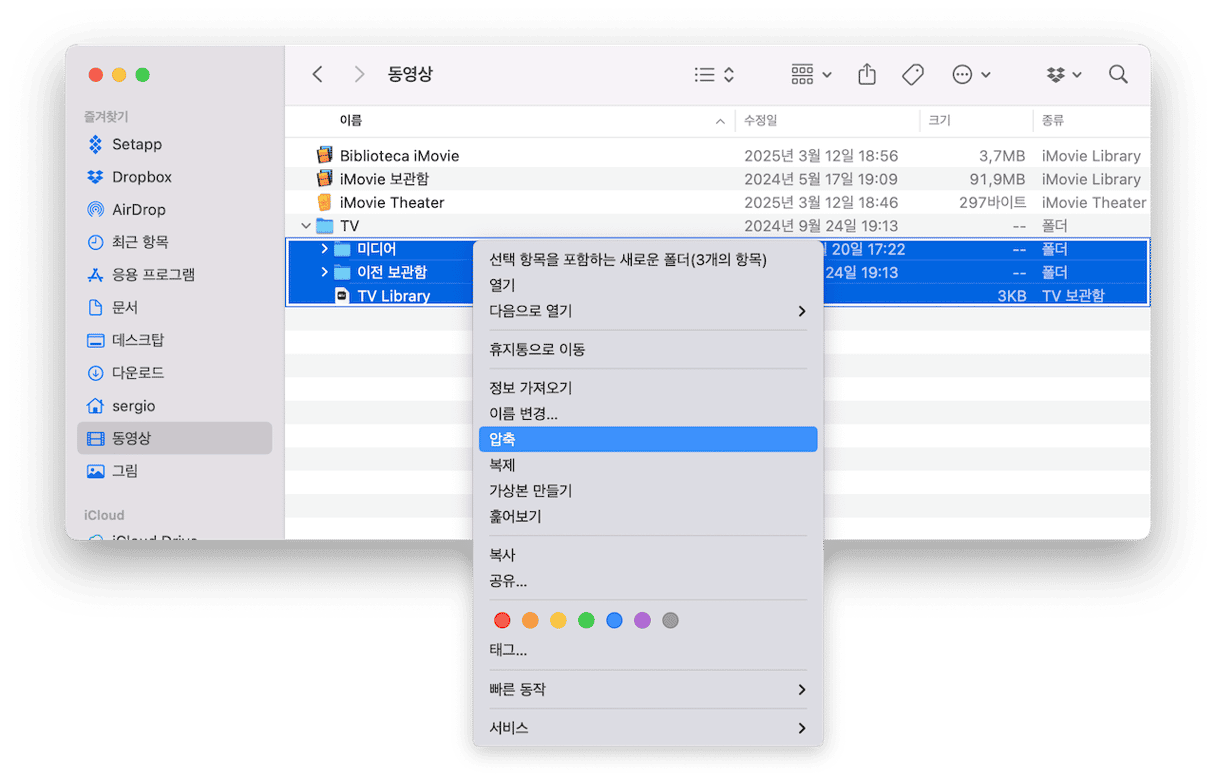The height and width of the screenshot is (778, 1216).
Task: Expand the 이전 보관함 folder
Action: click(324, 272)
